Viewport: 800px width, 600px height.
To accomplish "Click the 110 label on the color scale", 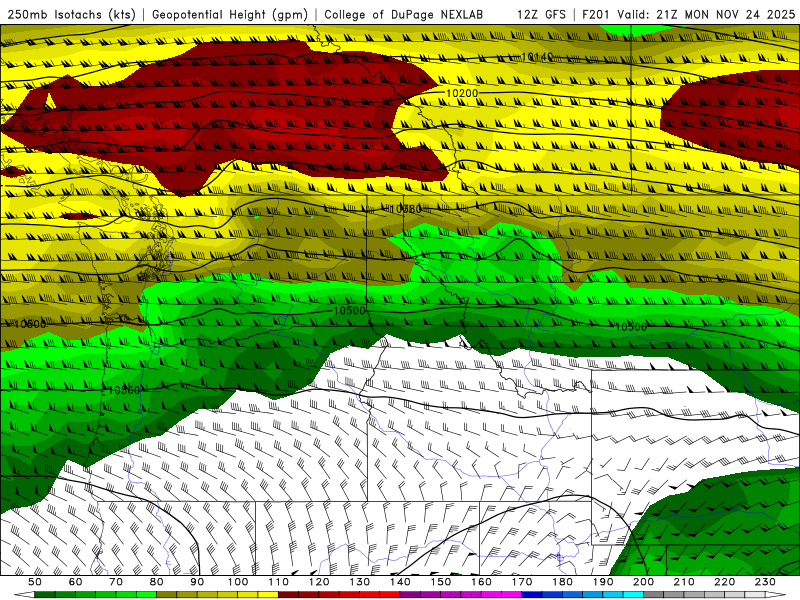I will [x=279, y=582].
